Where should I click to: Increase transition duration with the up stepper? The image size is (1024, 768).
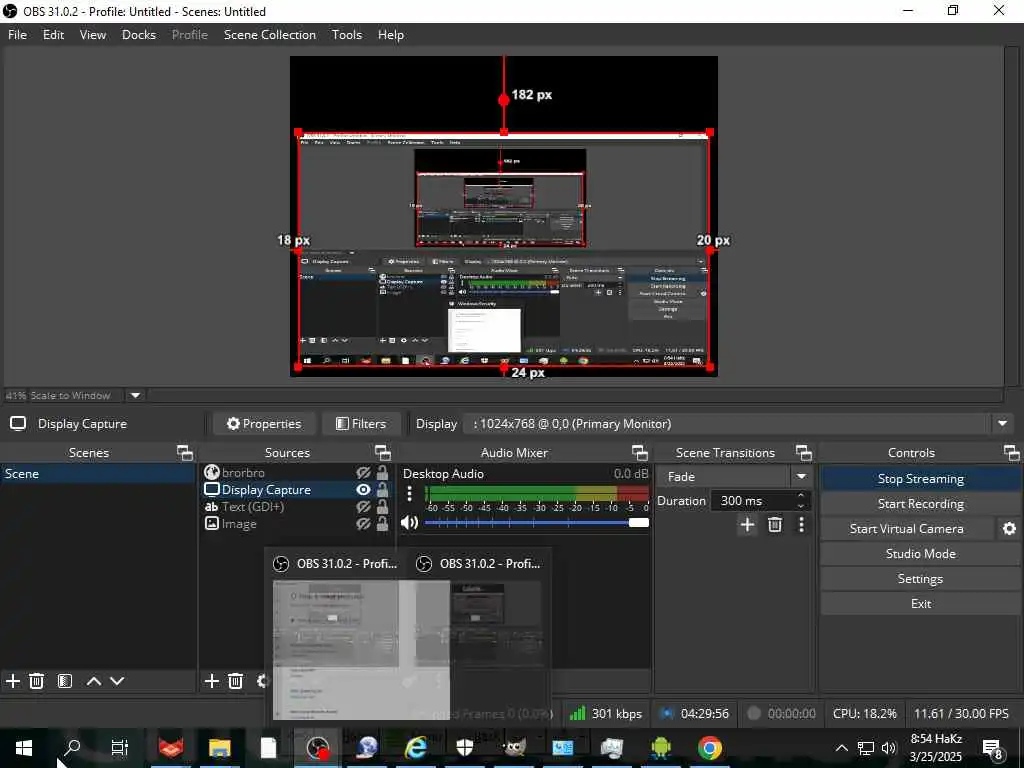pyautogui.click(x=801, y=496)
